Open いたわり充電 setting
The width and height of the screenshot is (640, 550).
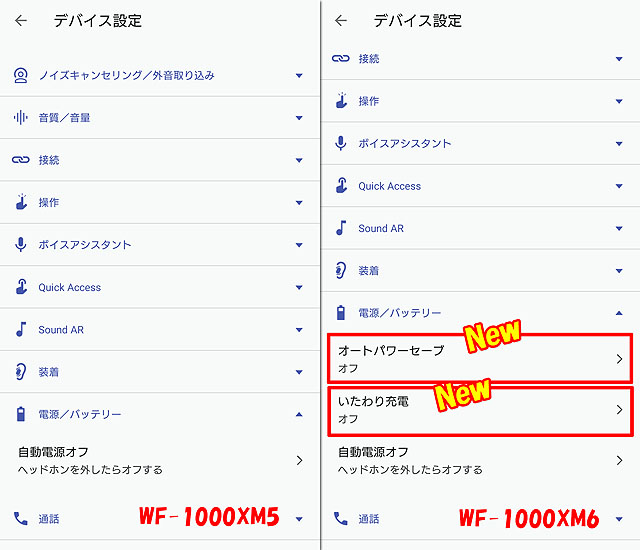[480, 409]
